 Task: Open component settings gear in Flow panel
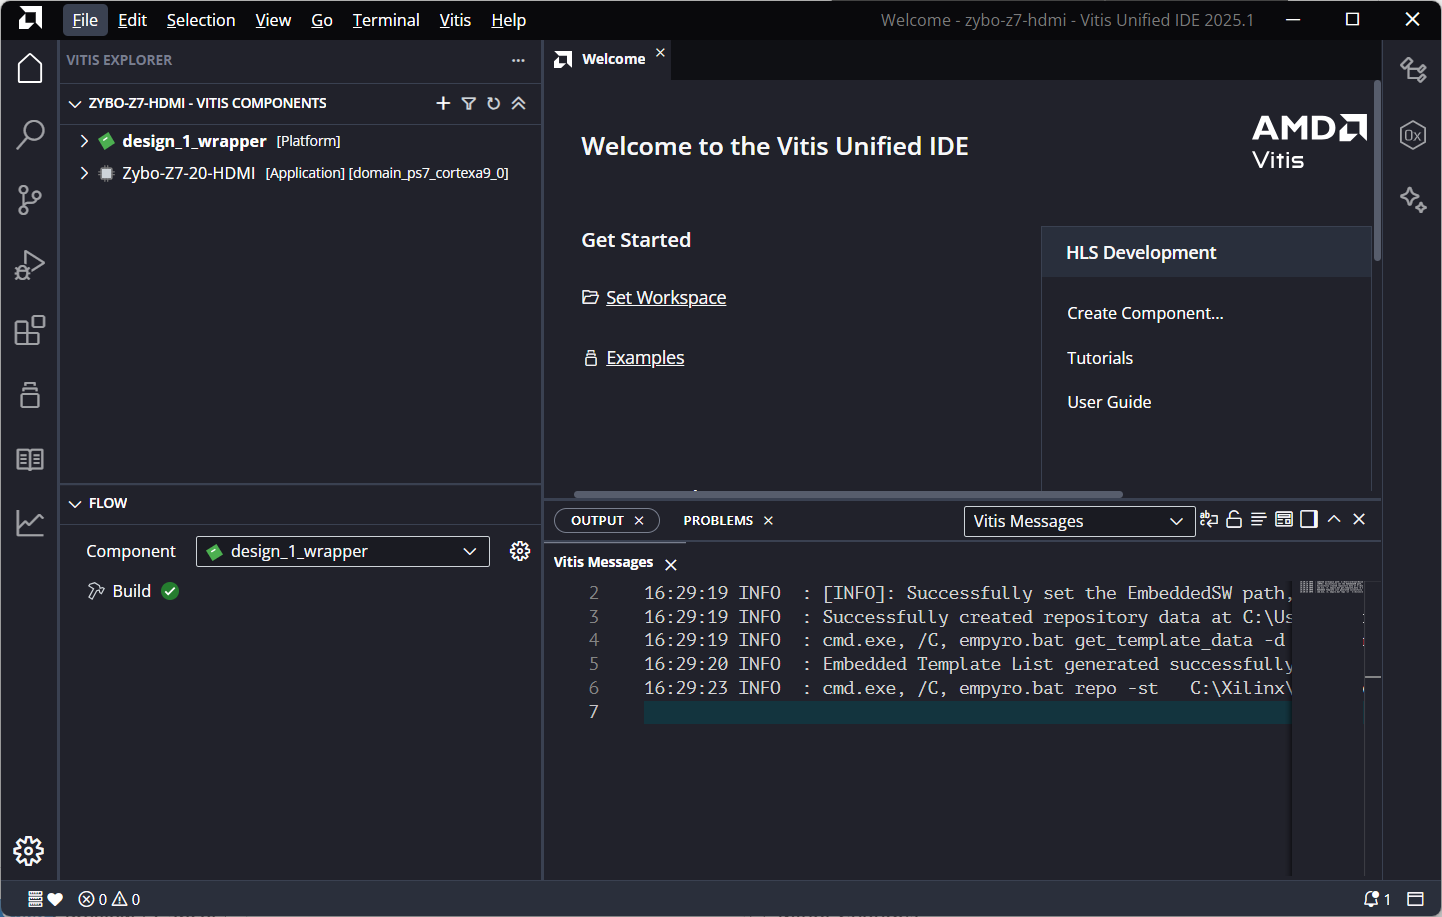tap(520, 551)
